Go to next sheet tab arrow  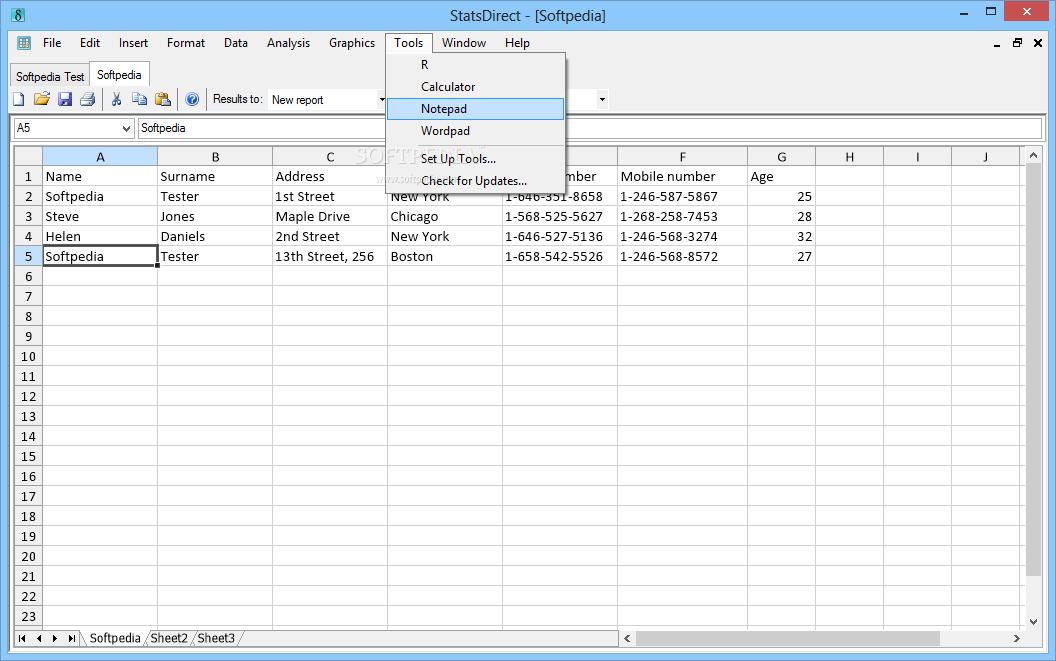tap(55, 638)
